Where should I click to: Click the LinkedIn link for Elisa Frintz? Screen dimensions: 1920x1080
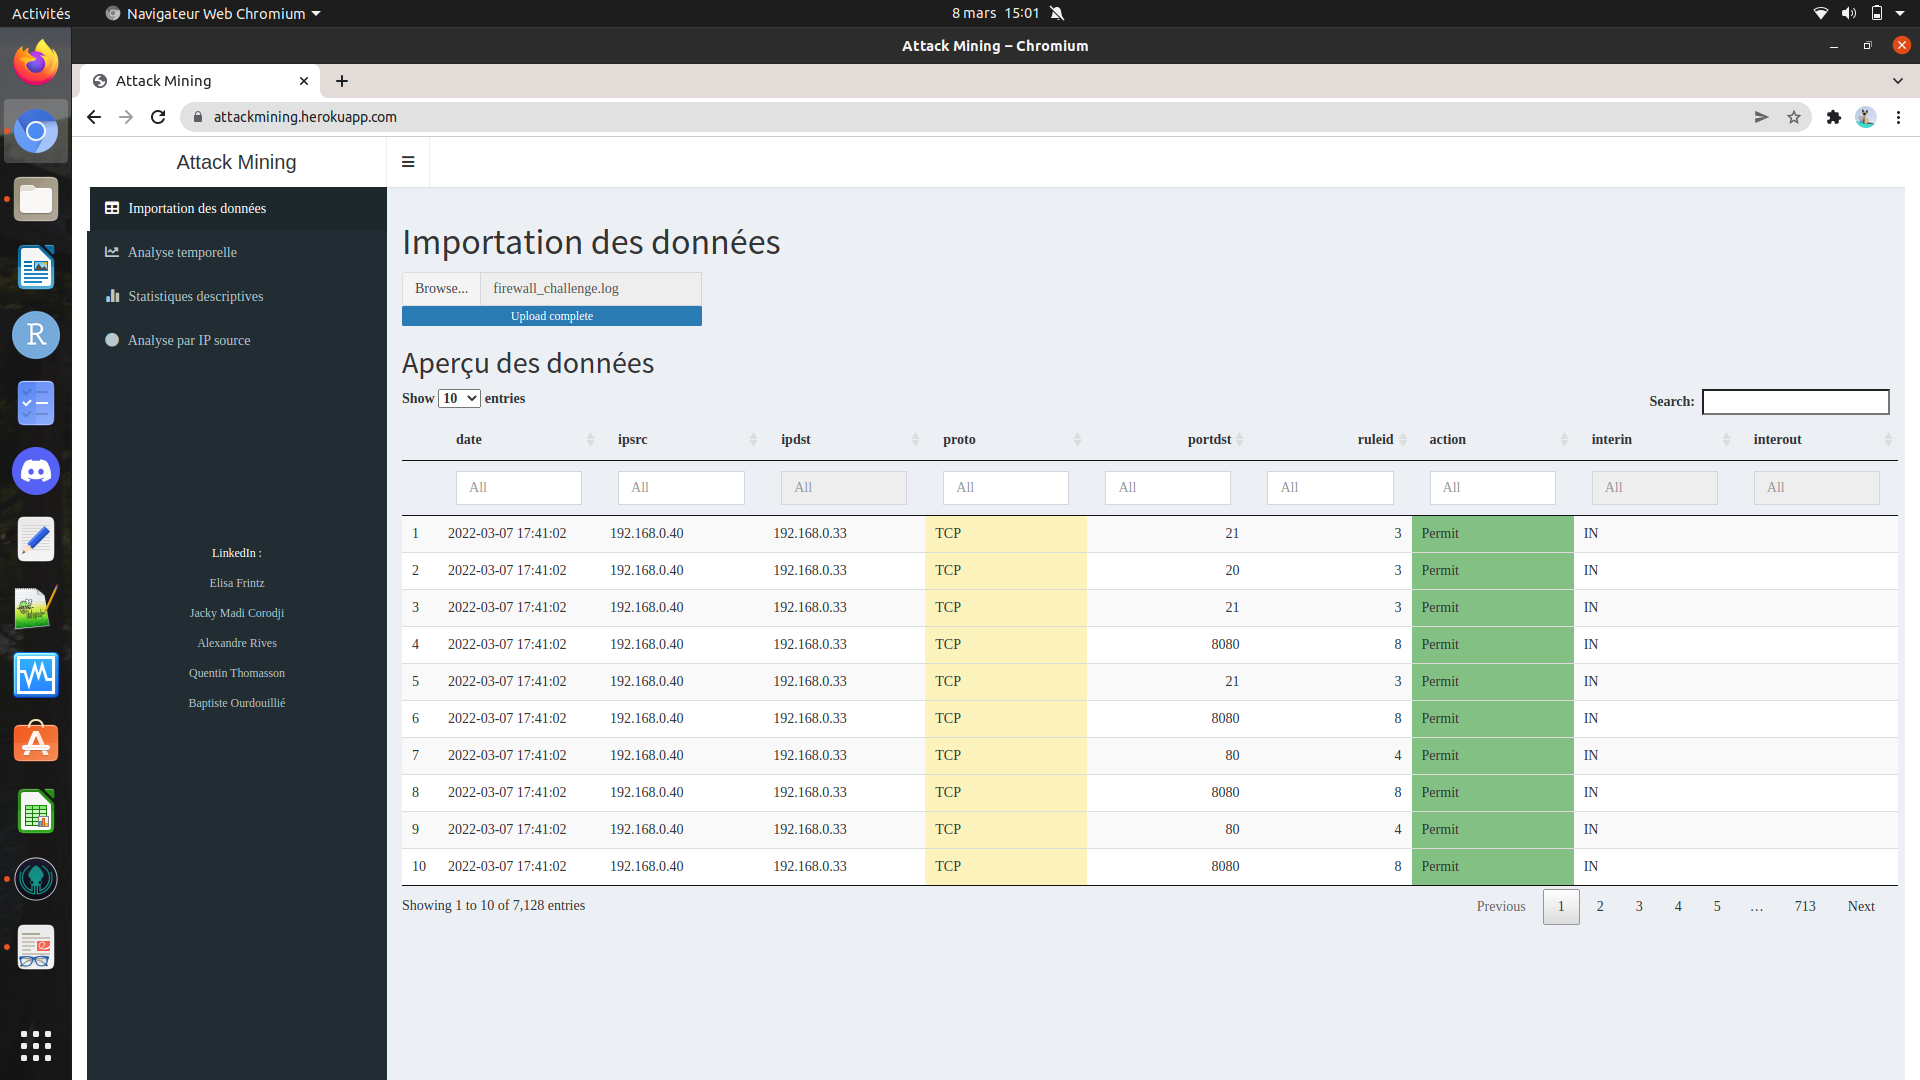pos(236,583)
